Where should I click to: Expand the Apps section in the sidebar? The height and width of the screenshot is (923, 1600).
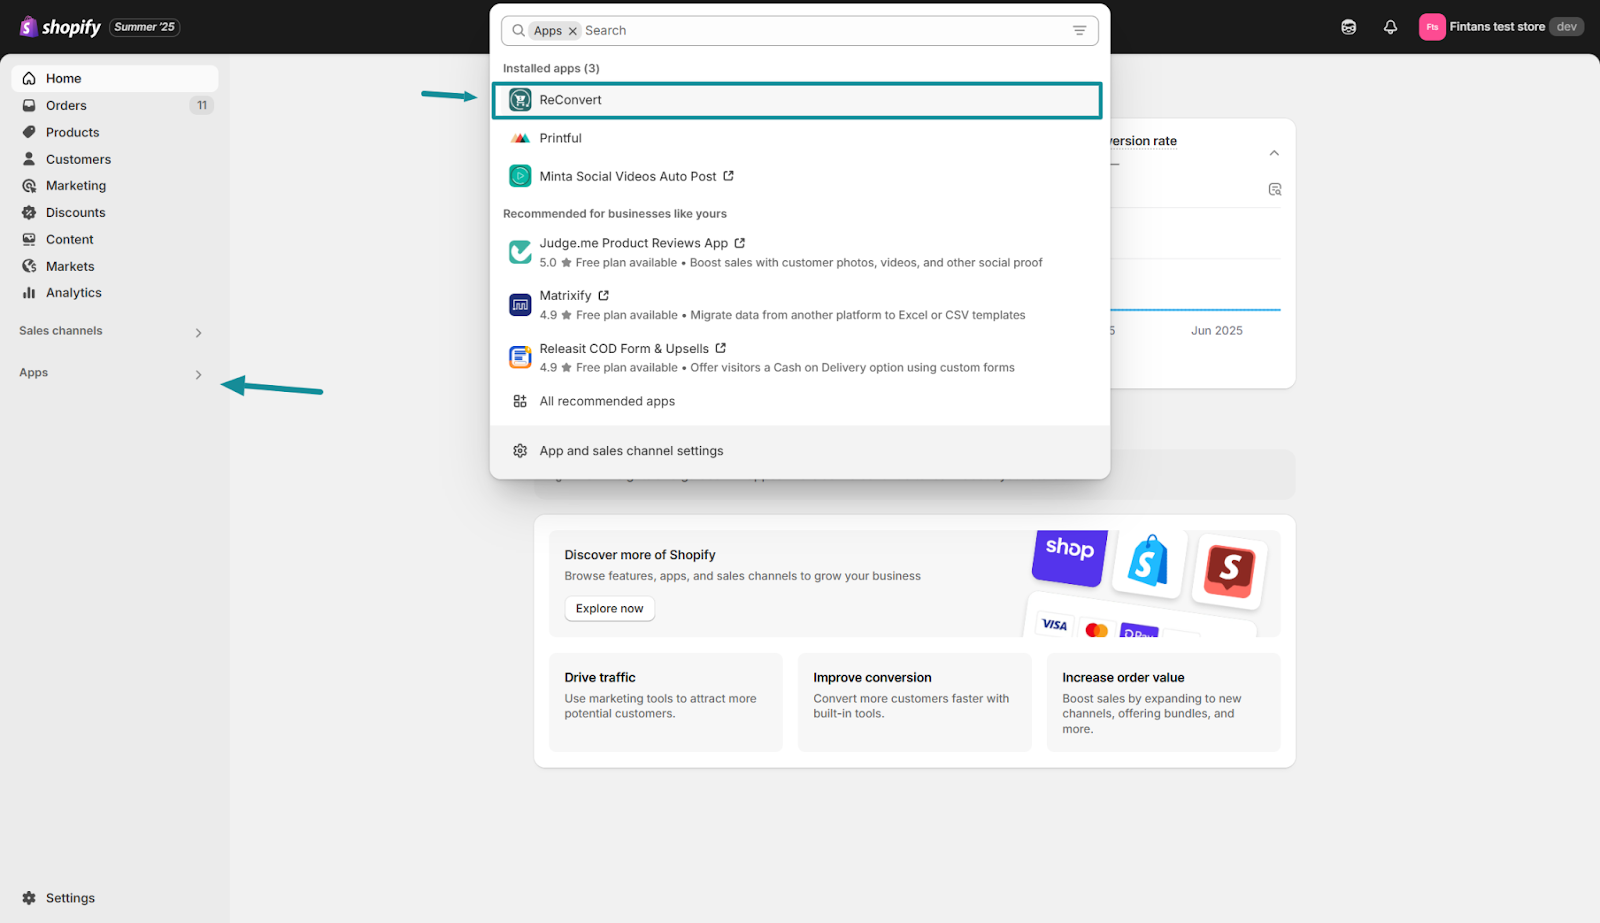[198, 375]
